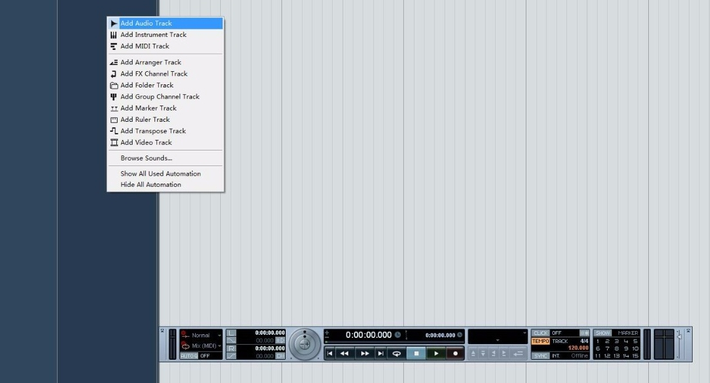Pick Add Ruler Track
The height and width of the screenshot is (383, 710).
pos(165,120)
